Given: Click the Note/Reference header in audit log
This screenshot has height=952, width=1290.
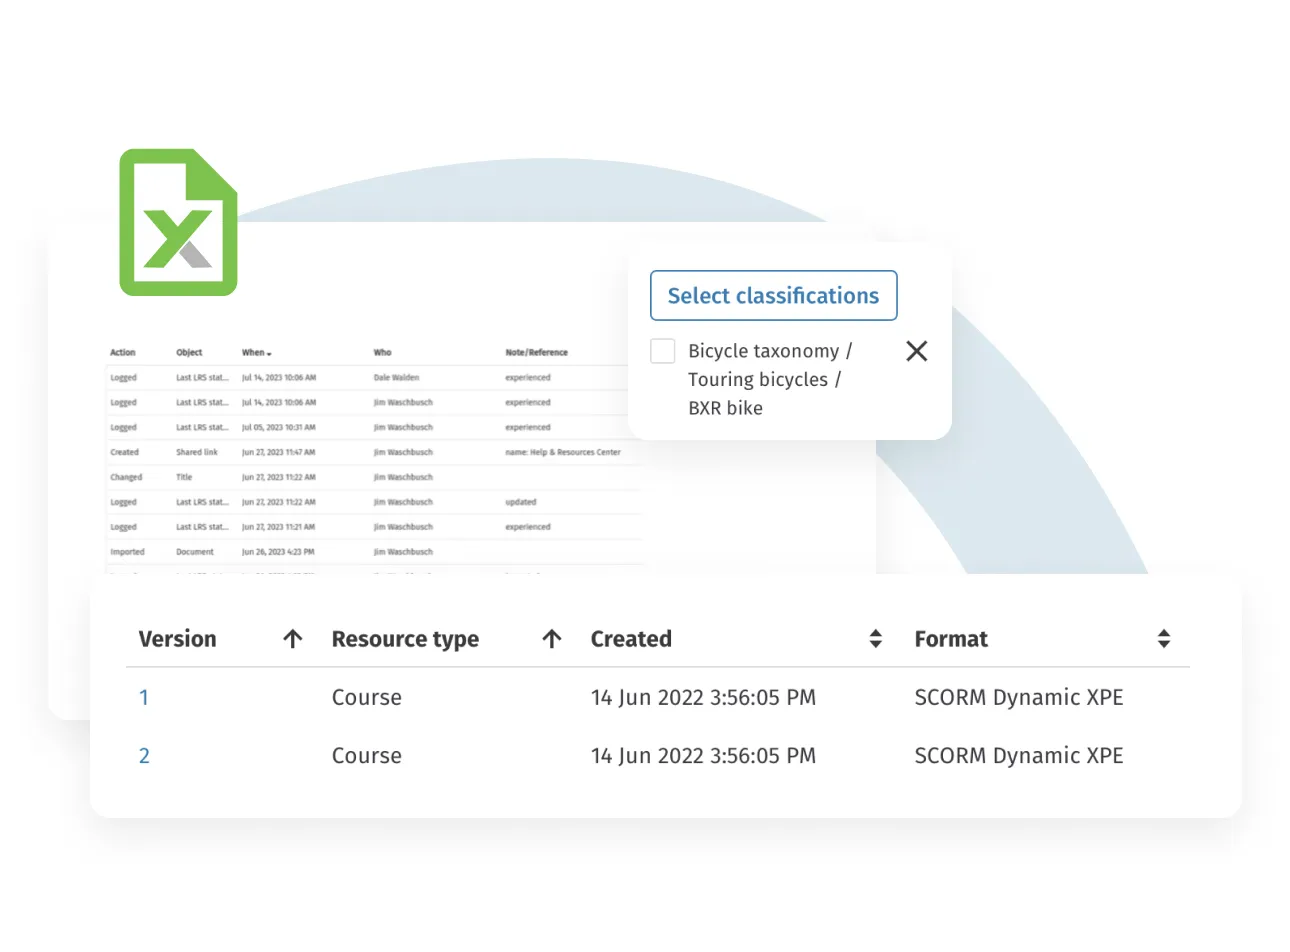Looking at the screenshot, I should tap(536, 353).
